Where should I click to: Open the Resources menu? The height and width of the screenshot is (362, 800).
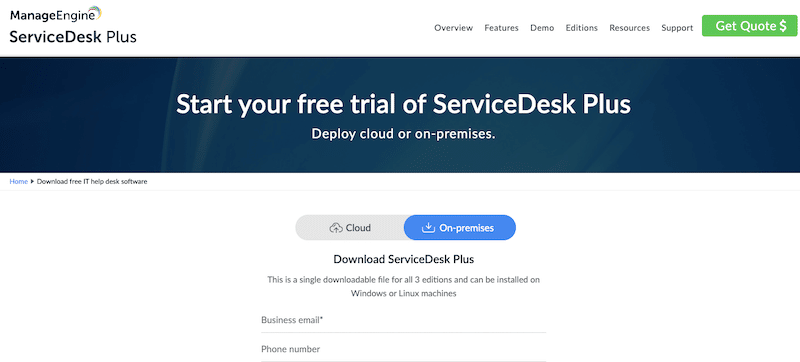click(x=630, y=28)
